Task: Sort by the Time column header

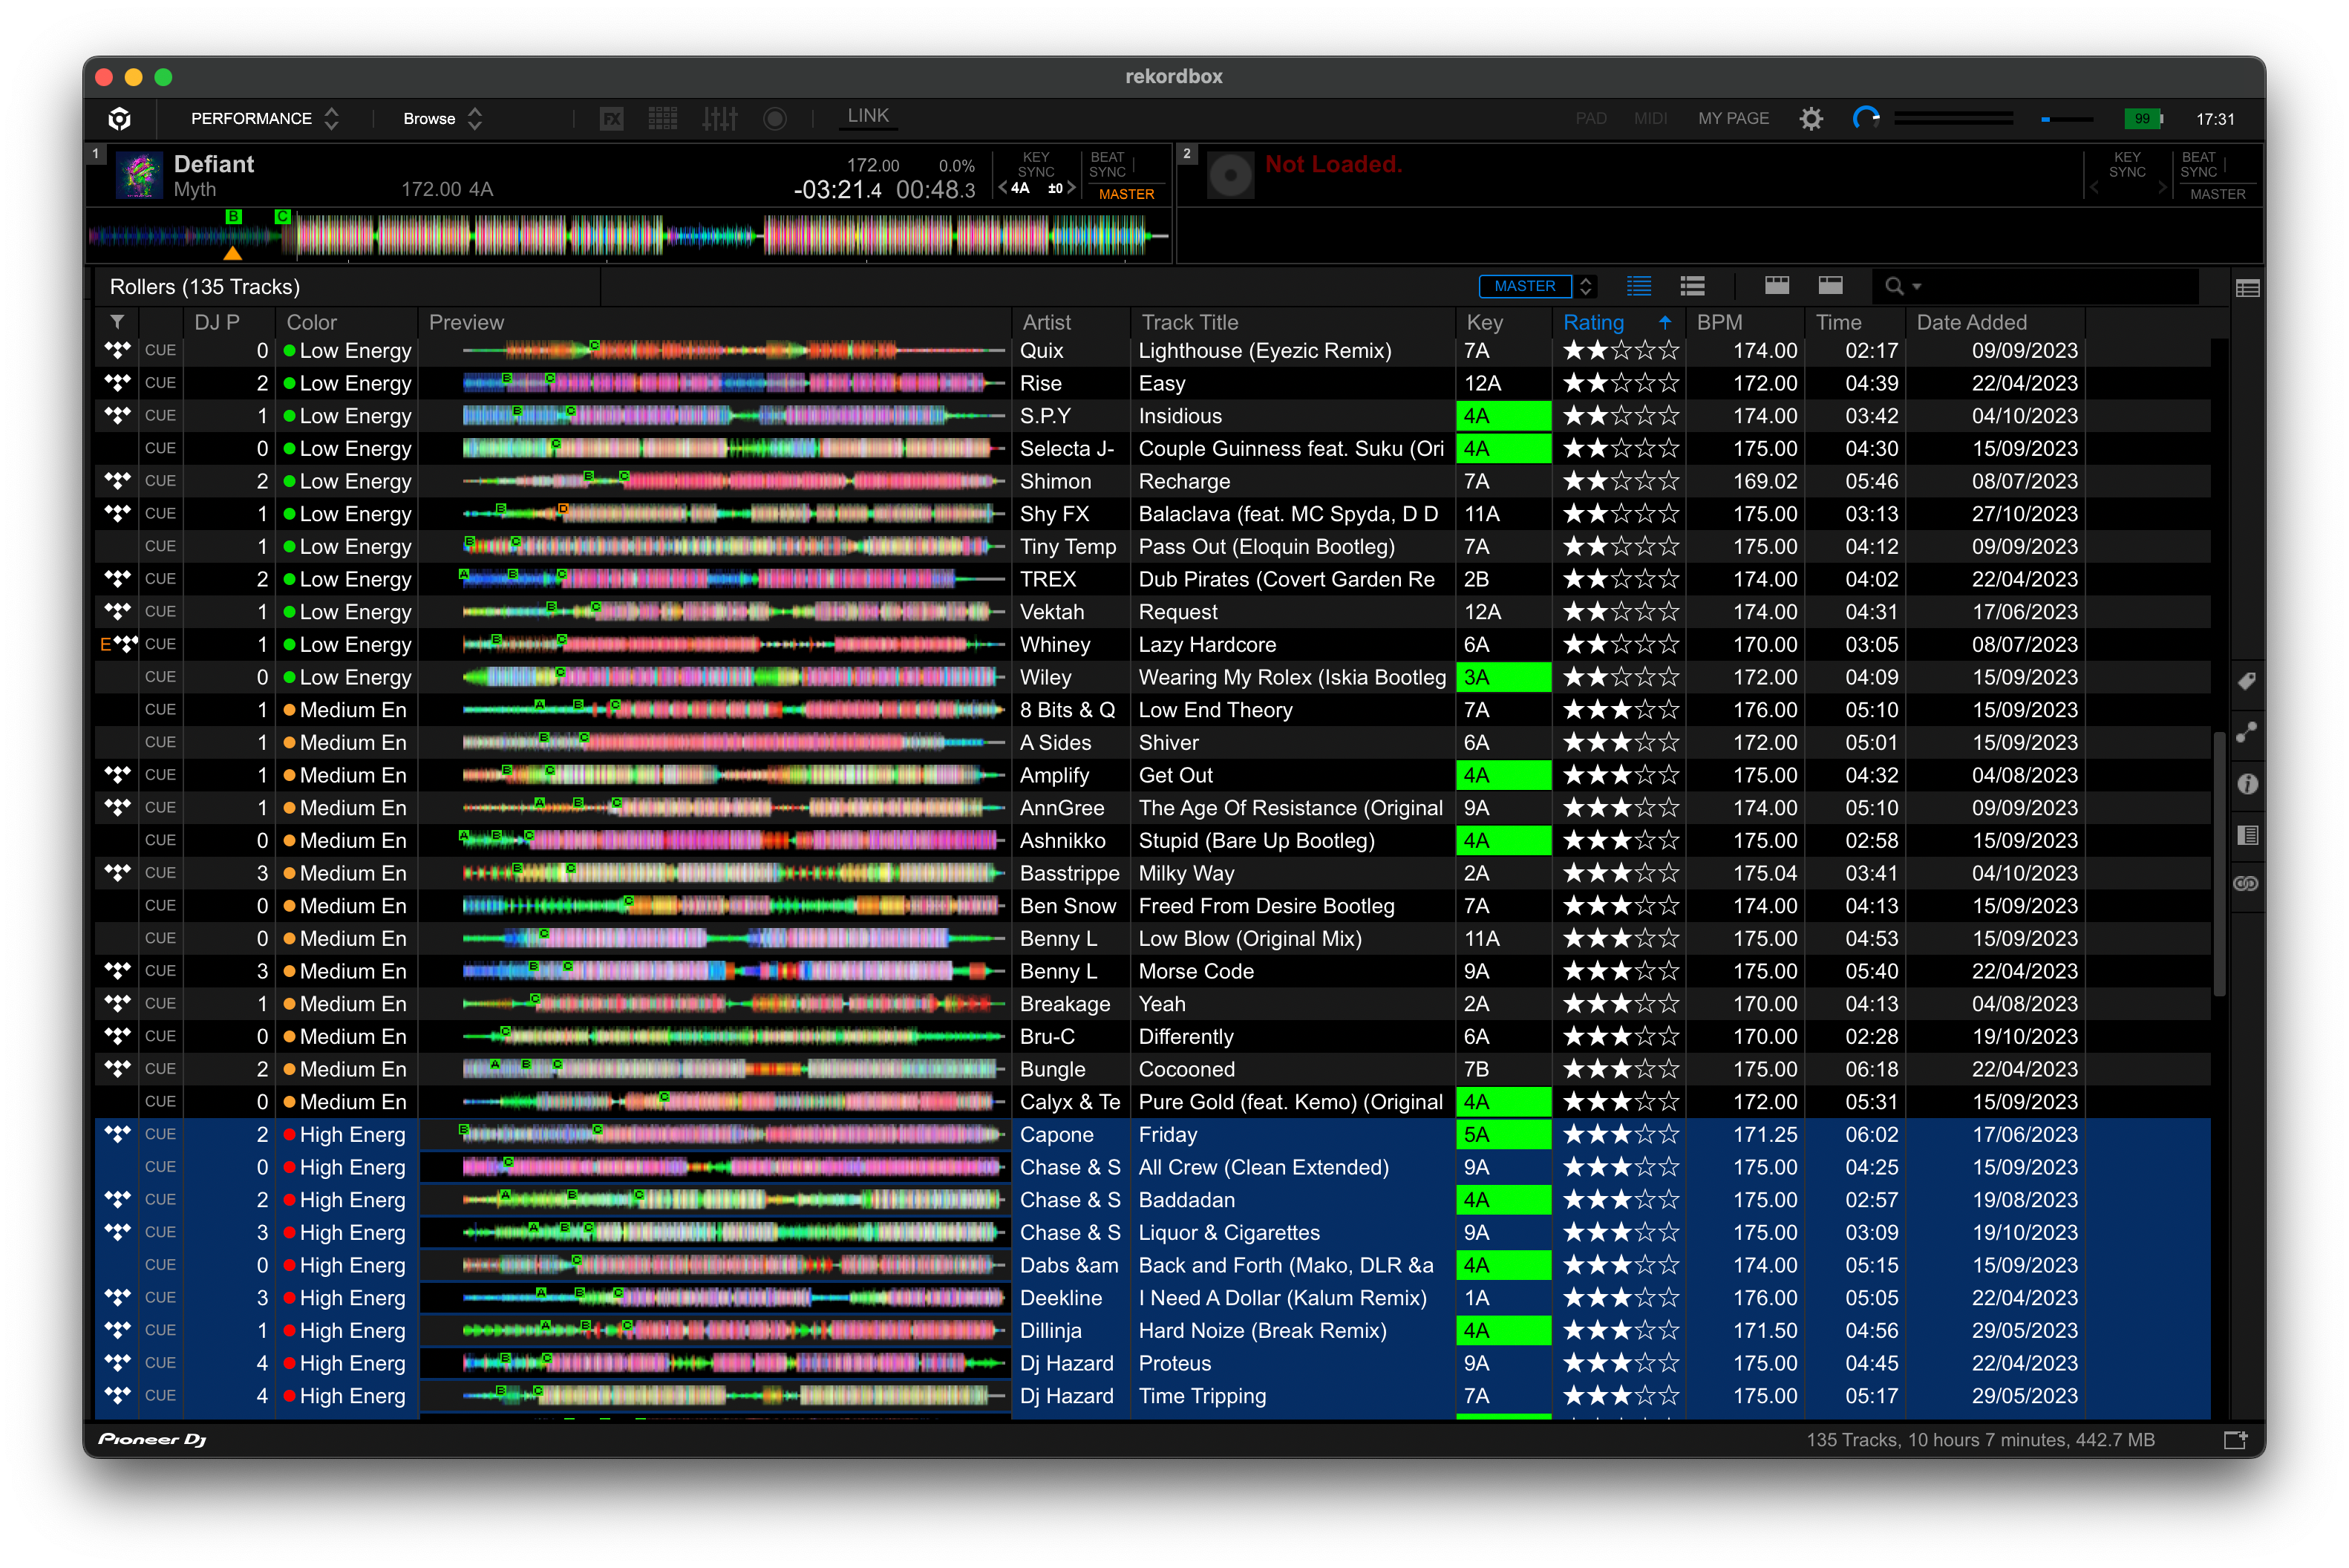Action: click(x=1854, y=322)
